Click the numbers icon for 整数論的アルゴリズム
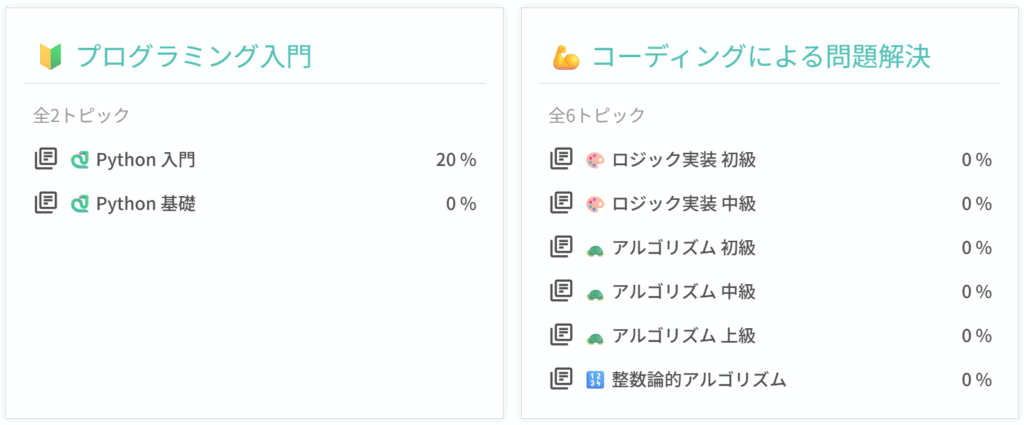The width and height of the screenshot is (1024, 425). [595, 380]
